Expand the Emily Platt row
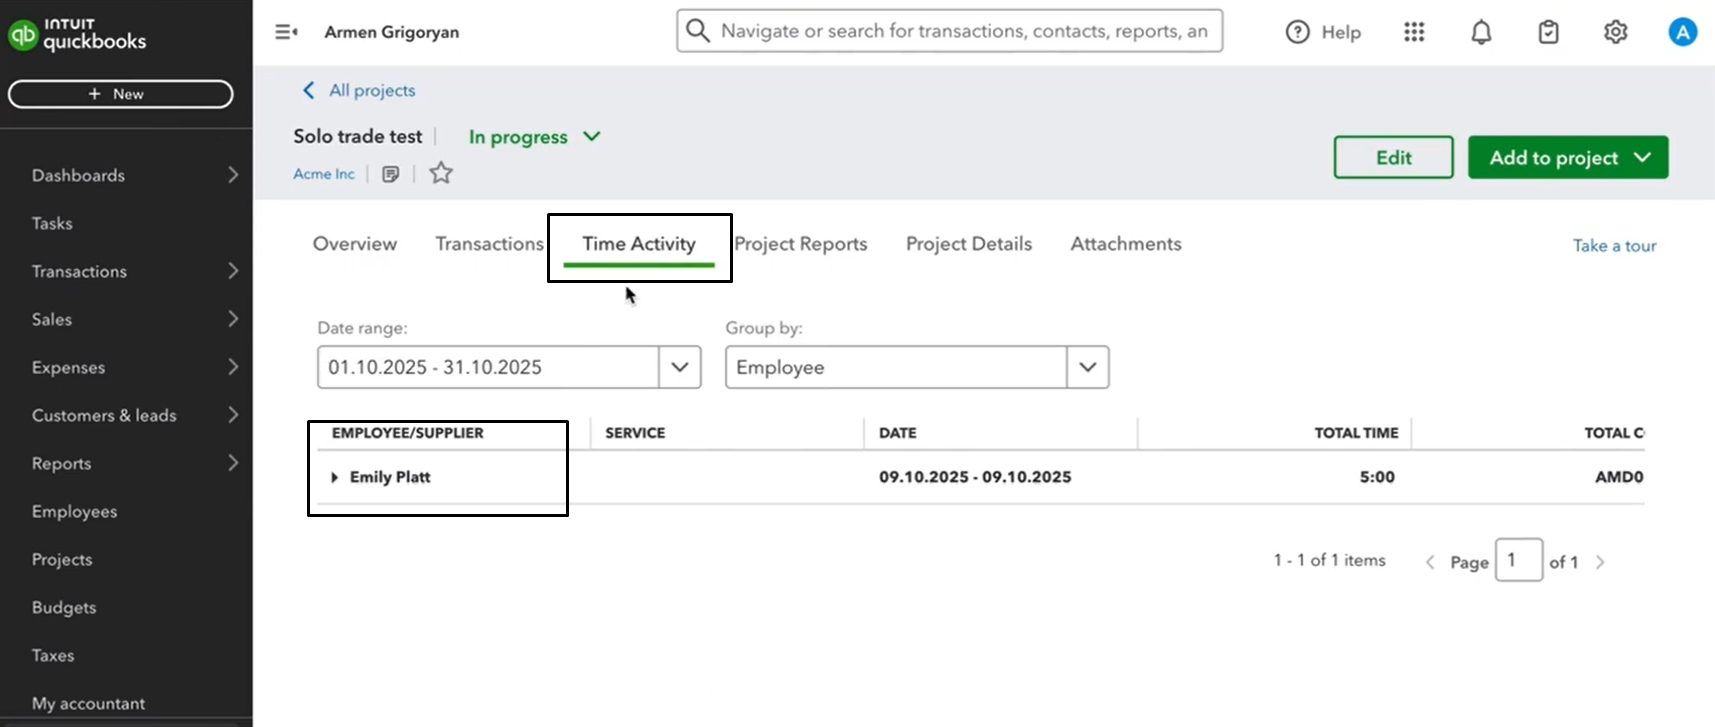 335,478
